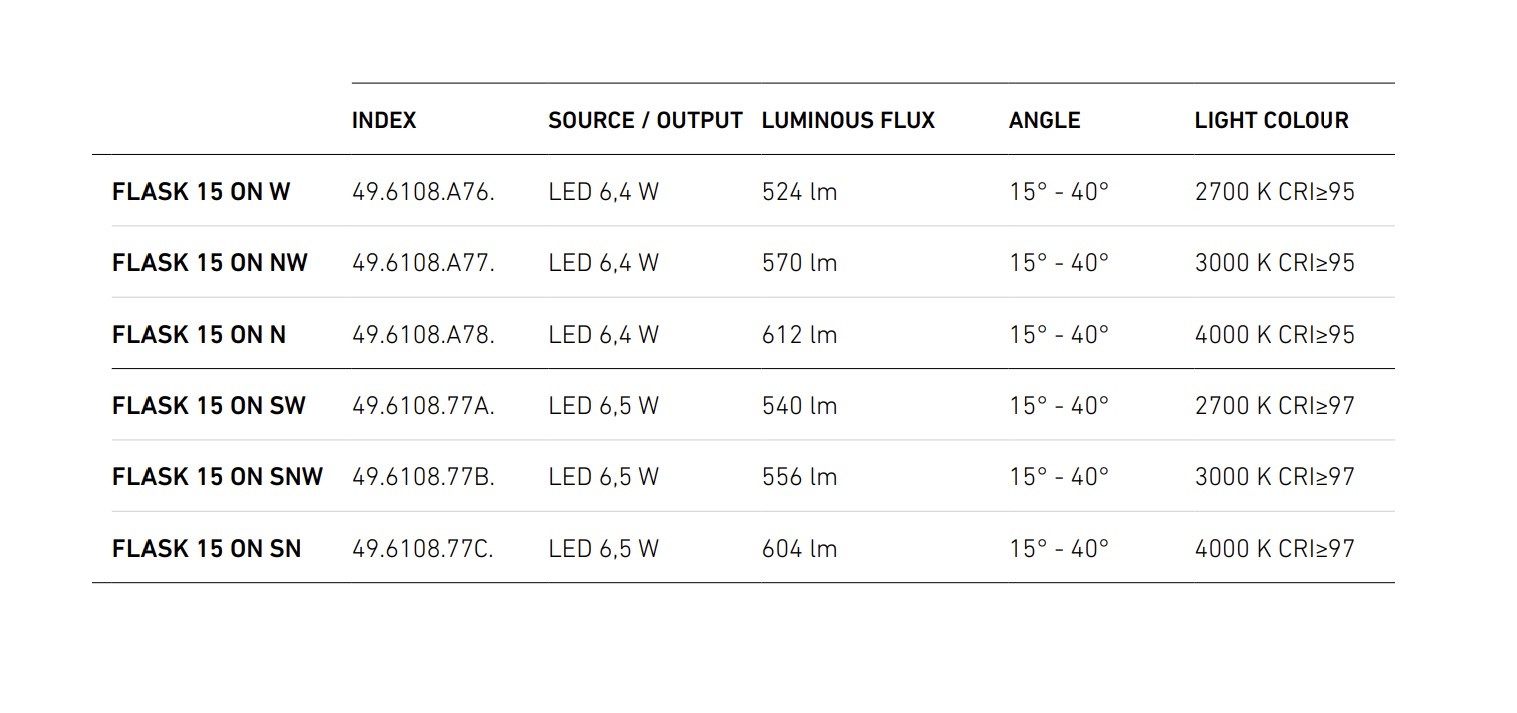Click the ANGLE column header
Screen dimensions: 1517x713
coord(1044,121)
